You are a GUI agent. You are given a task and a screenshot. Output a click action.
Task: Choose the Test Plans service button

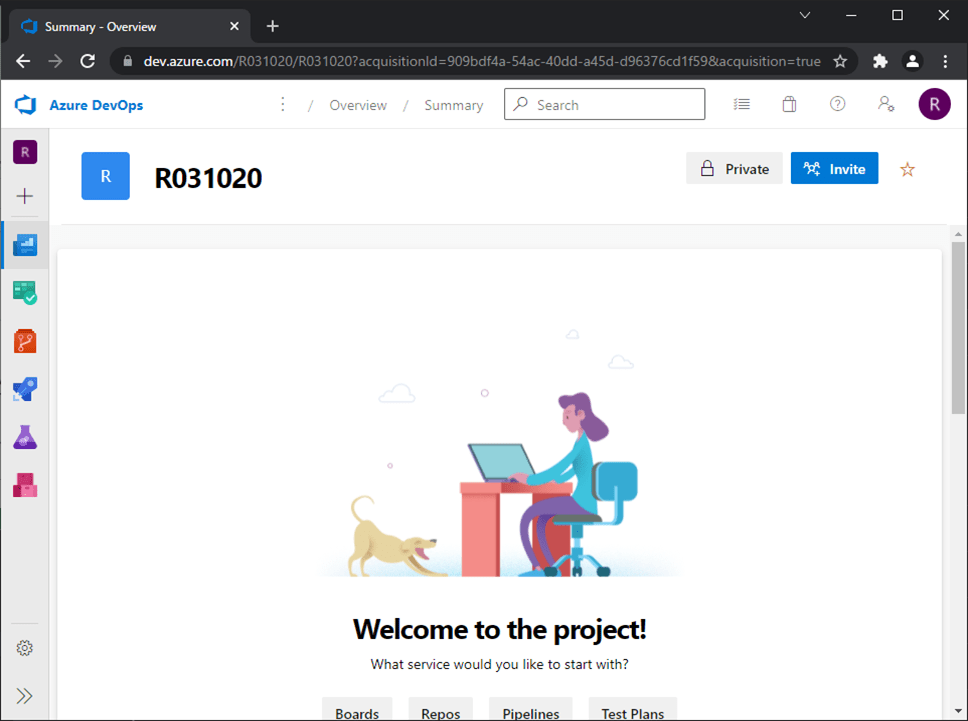coord(633,709)
